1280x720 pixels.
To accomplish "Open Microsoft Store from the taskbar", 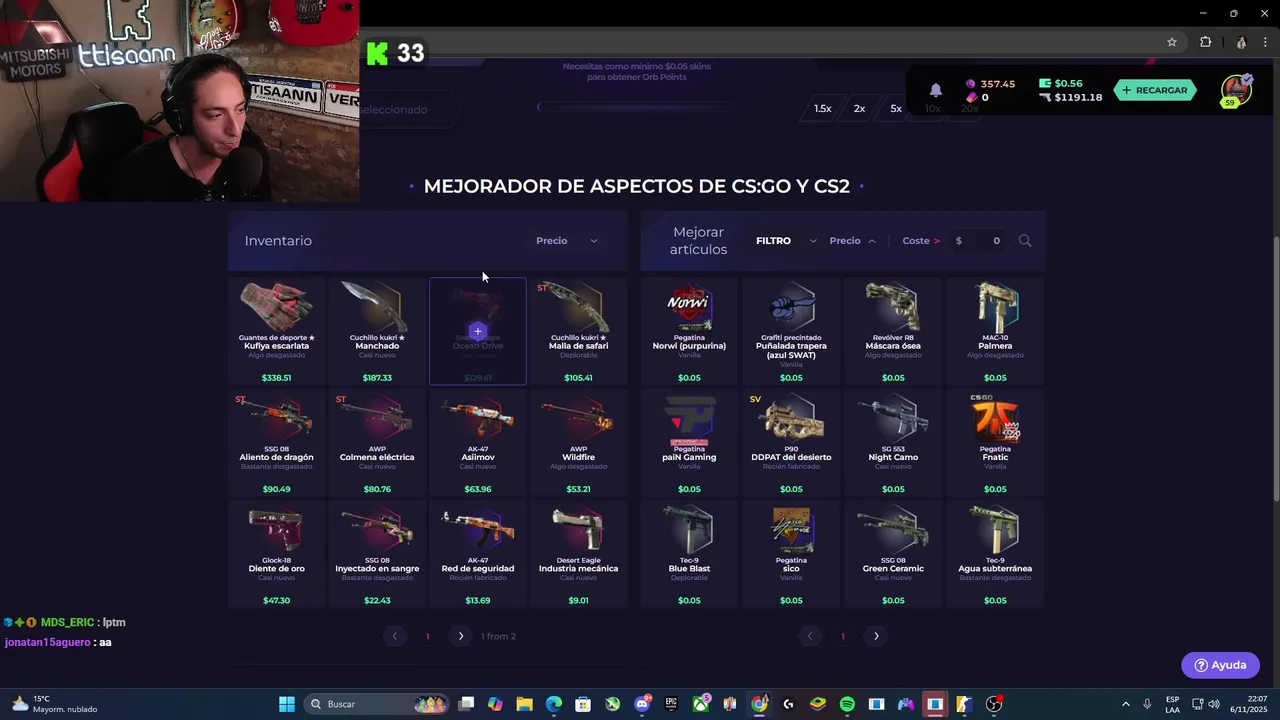I will tap(583, 704).
